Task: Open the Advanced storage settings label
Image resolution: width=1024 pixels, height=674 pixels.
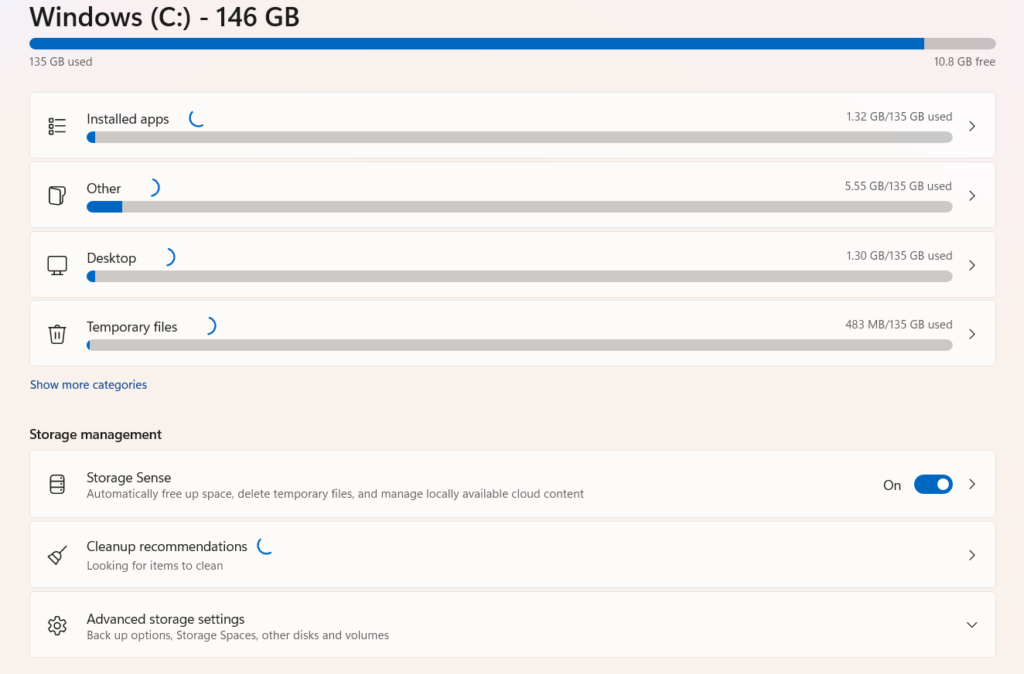Action: [165, 618]
